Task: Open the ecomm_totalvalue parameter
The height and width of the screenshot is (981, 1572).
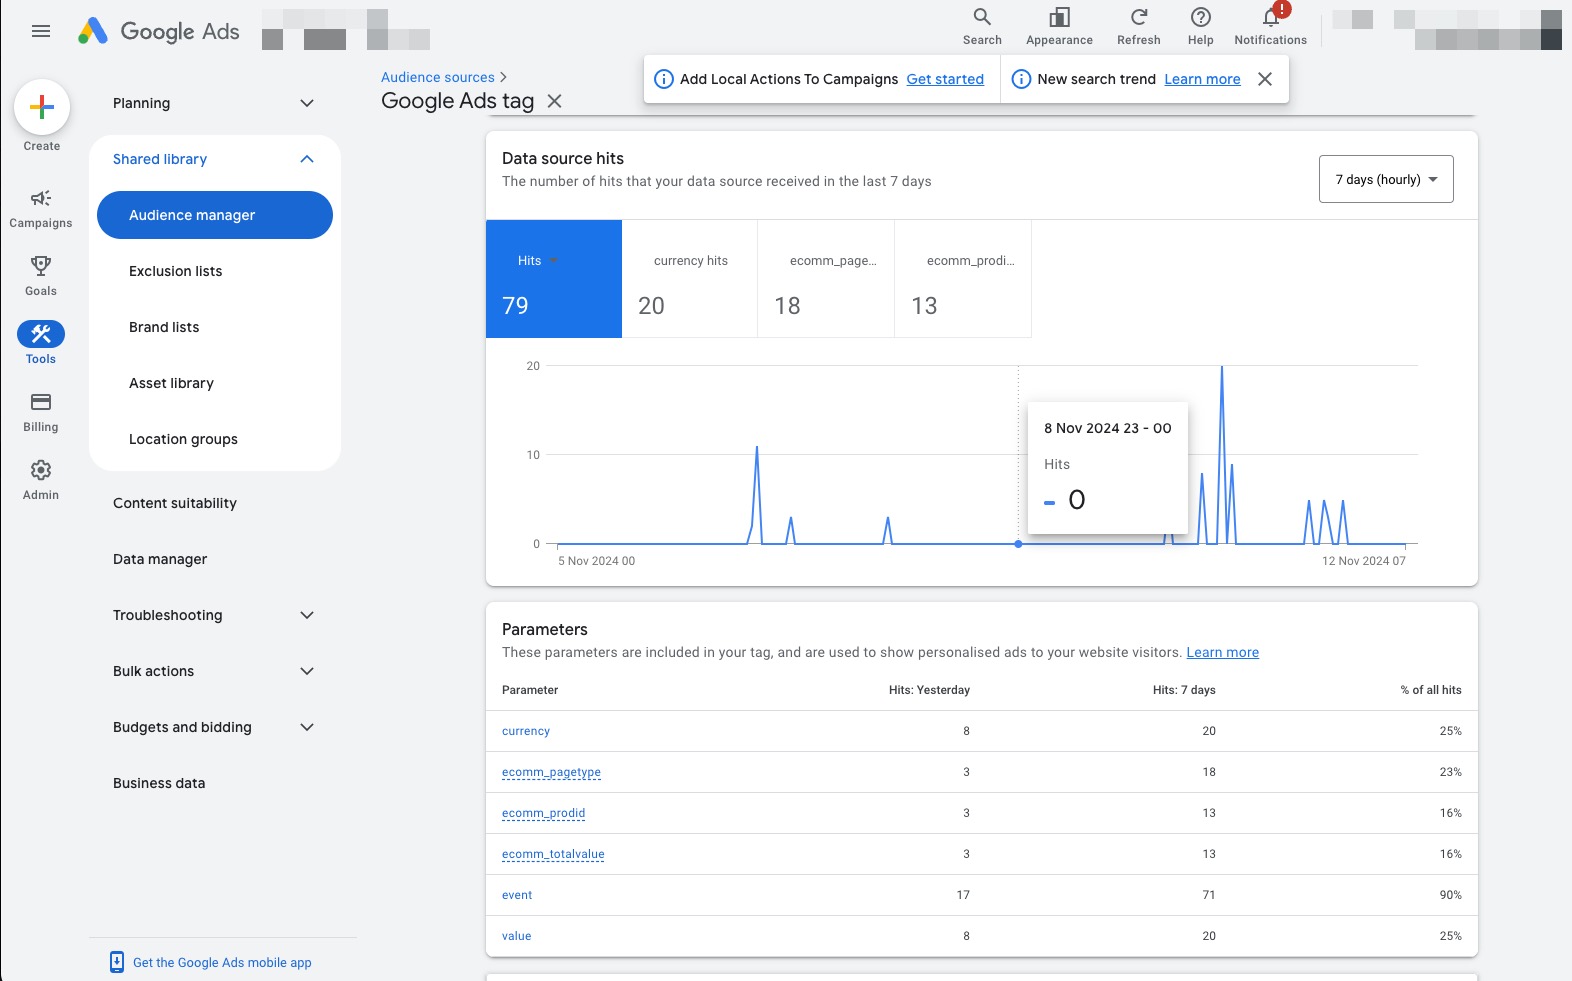Action: tap(553, 854)
